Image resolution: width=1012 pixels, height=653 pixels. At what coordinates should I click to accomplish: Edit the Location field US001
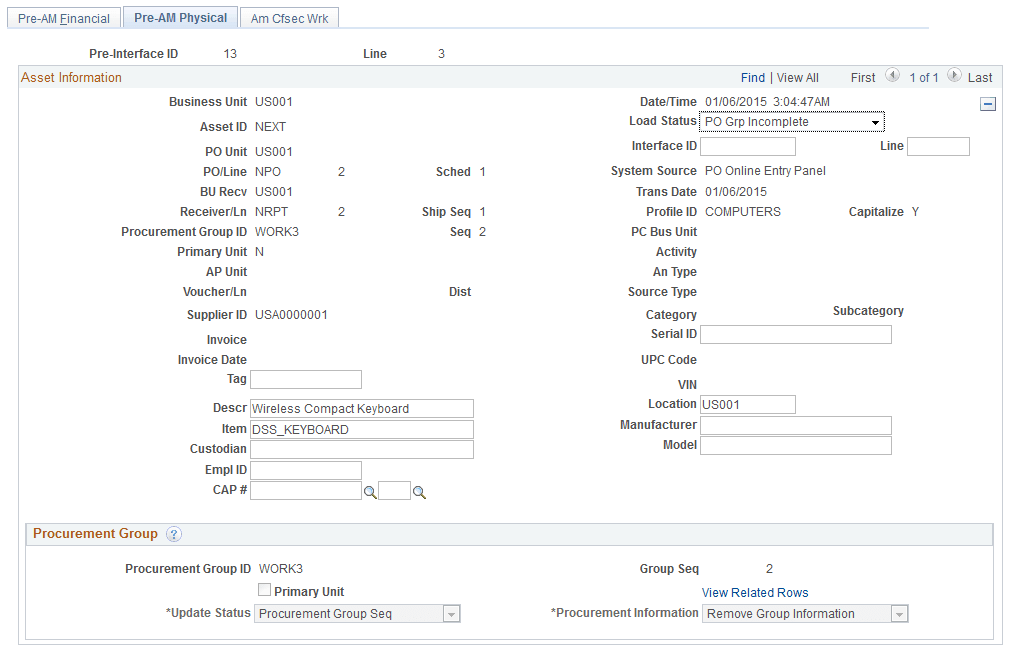pyautogui.click(x=748, y=405)
